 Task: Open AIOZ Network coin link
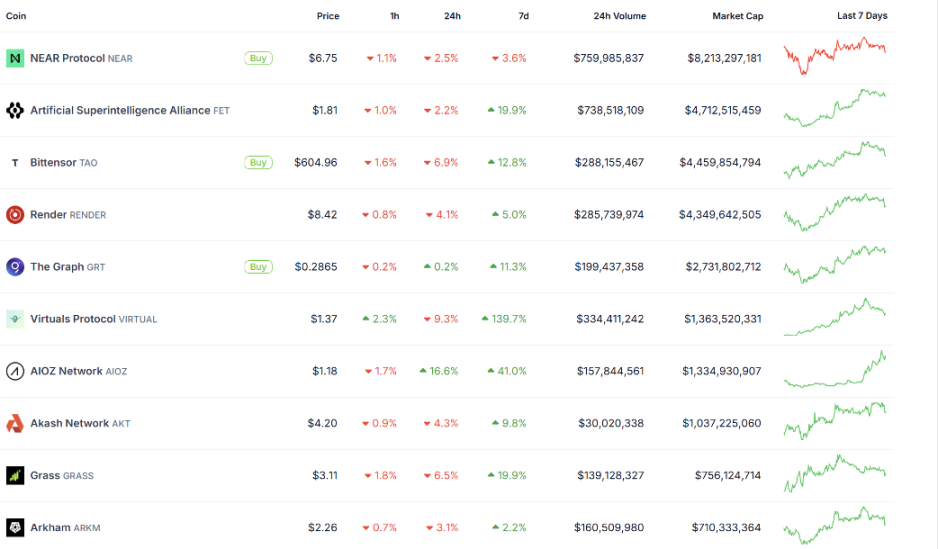[x=78, y=371]
